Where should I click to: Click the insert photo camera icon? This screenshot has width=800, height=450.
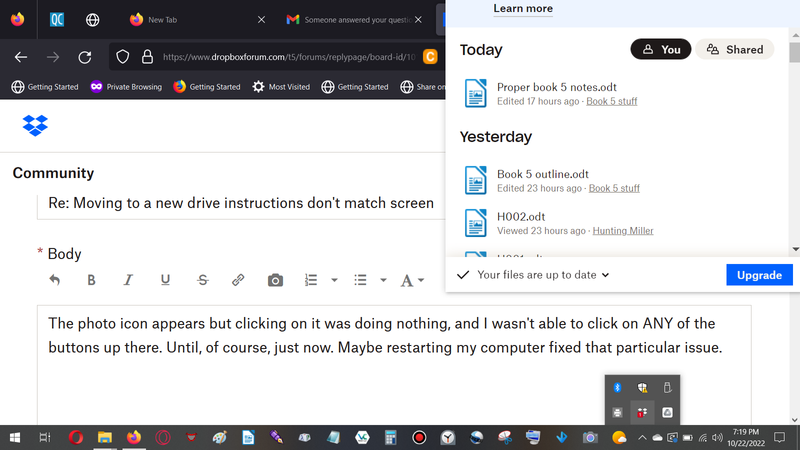point(275,281)
